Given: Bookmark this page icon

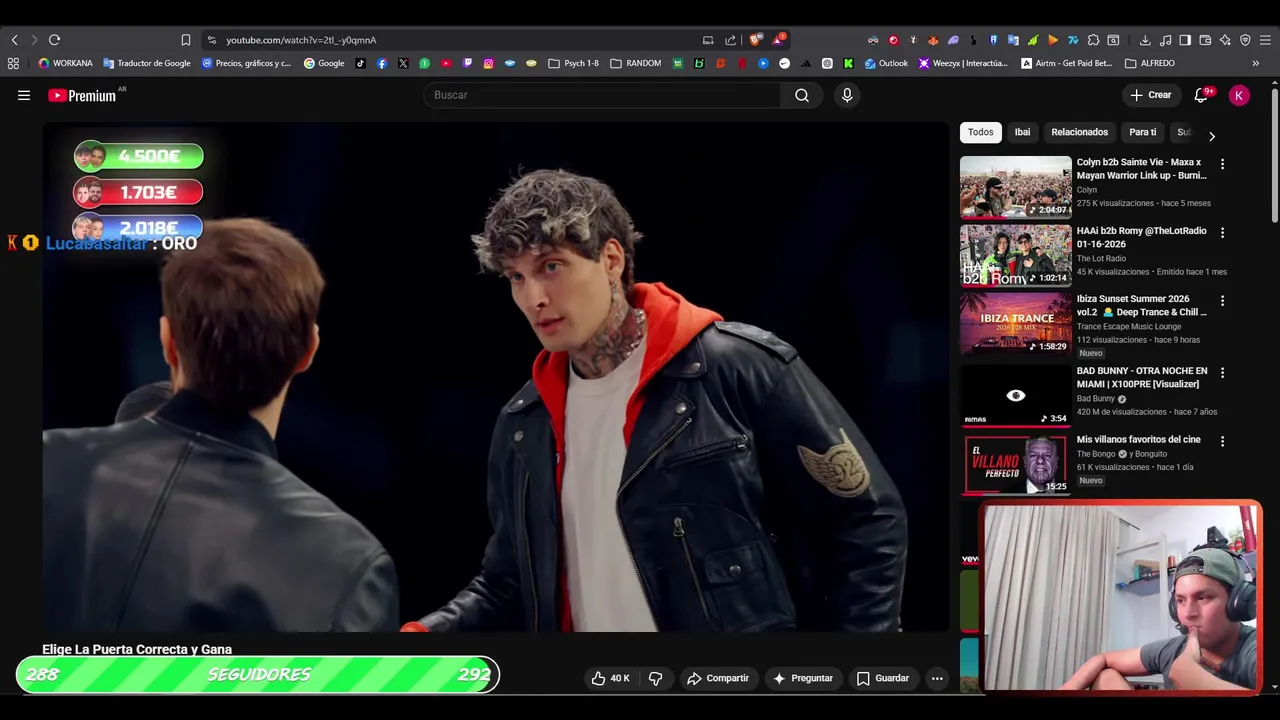Looking at the screenshot, I should tap(186, 40).
